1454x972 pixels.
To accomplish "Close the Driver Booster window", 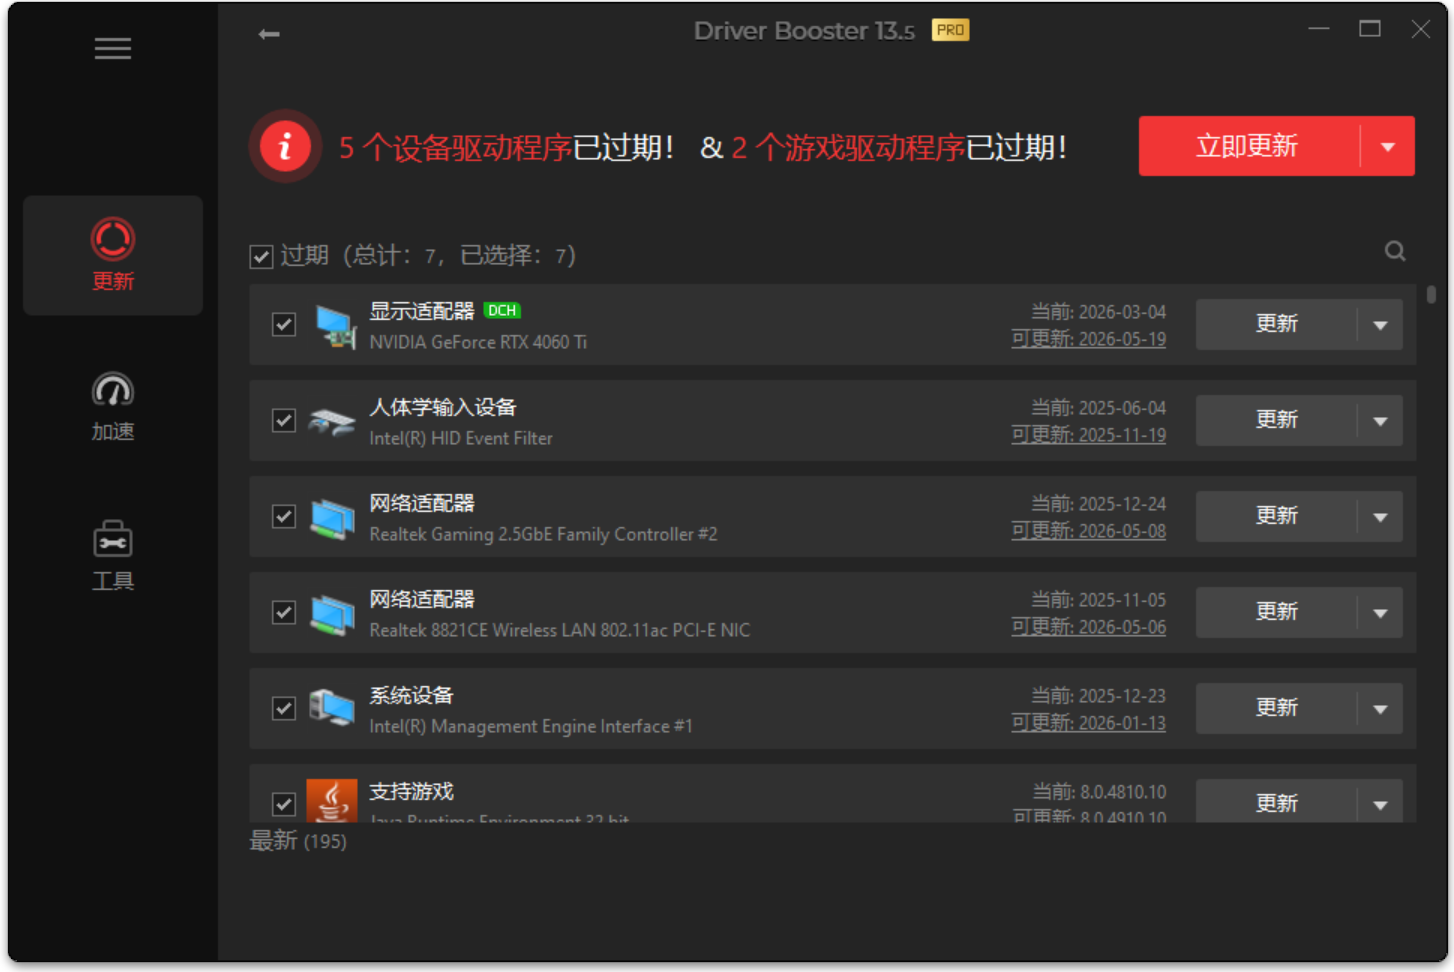I will (1420, 29).
